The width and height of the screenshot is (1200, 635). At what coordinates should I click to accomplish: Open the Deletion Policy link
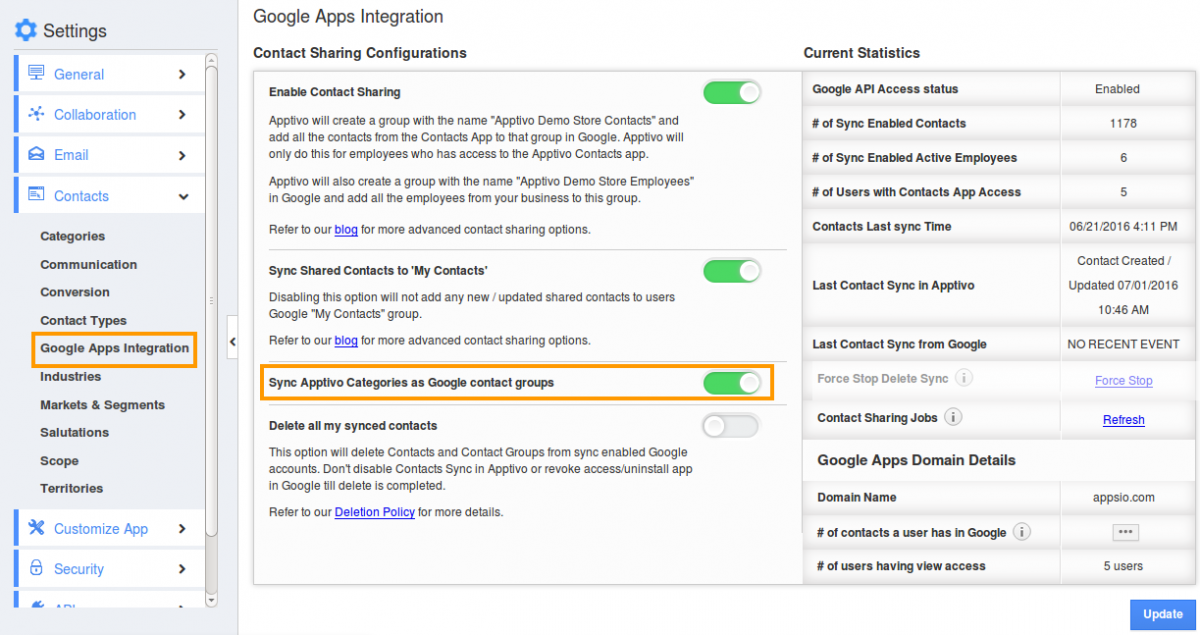374,511
